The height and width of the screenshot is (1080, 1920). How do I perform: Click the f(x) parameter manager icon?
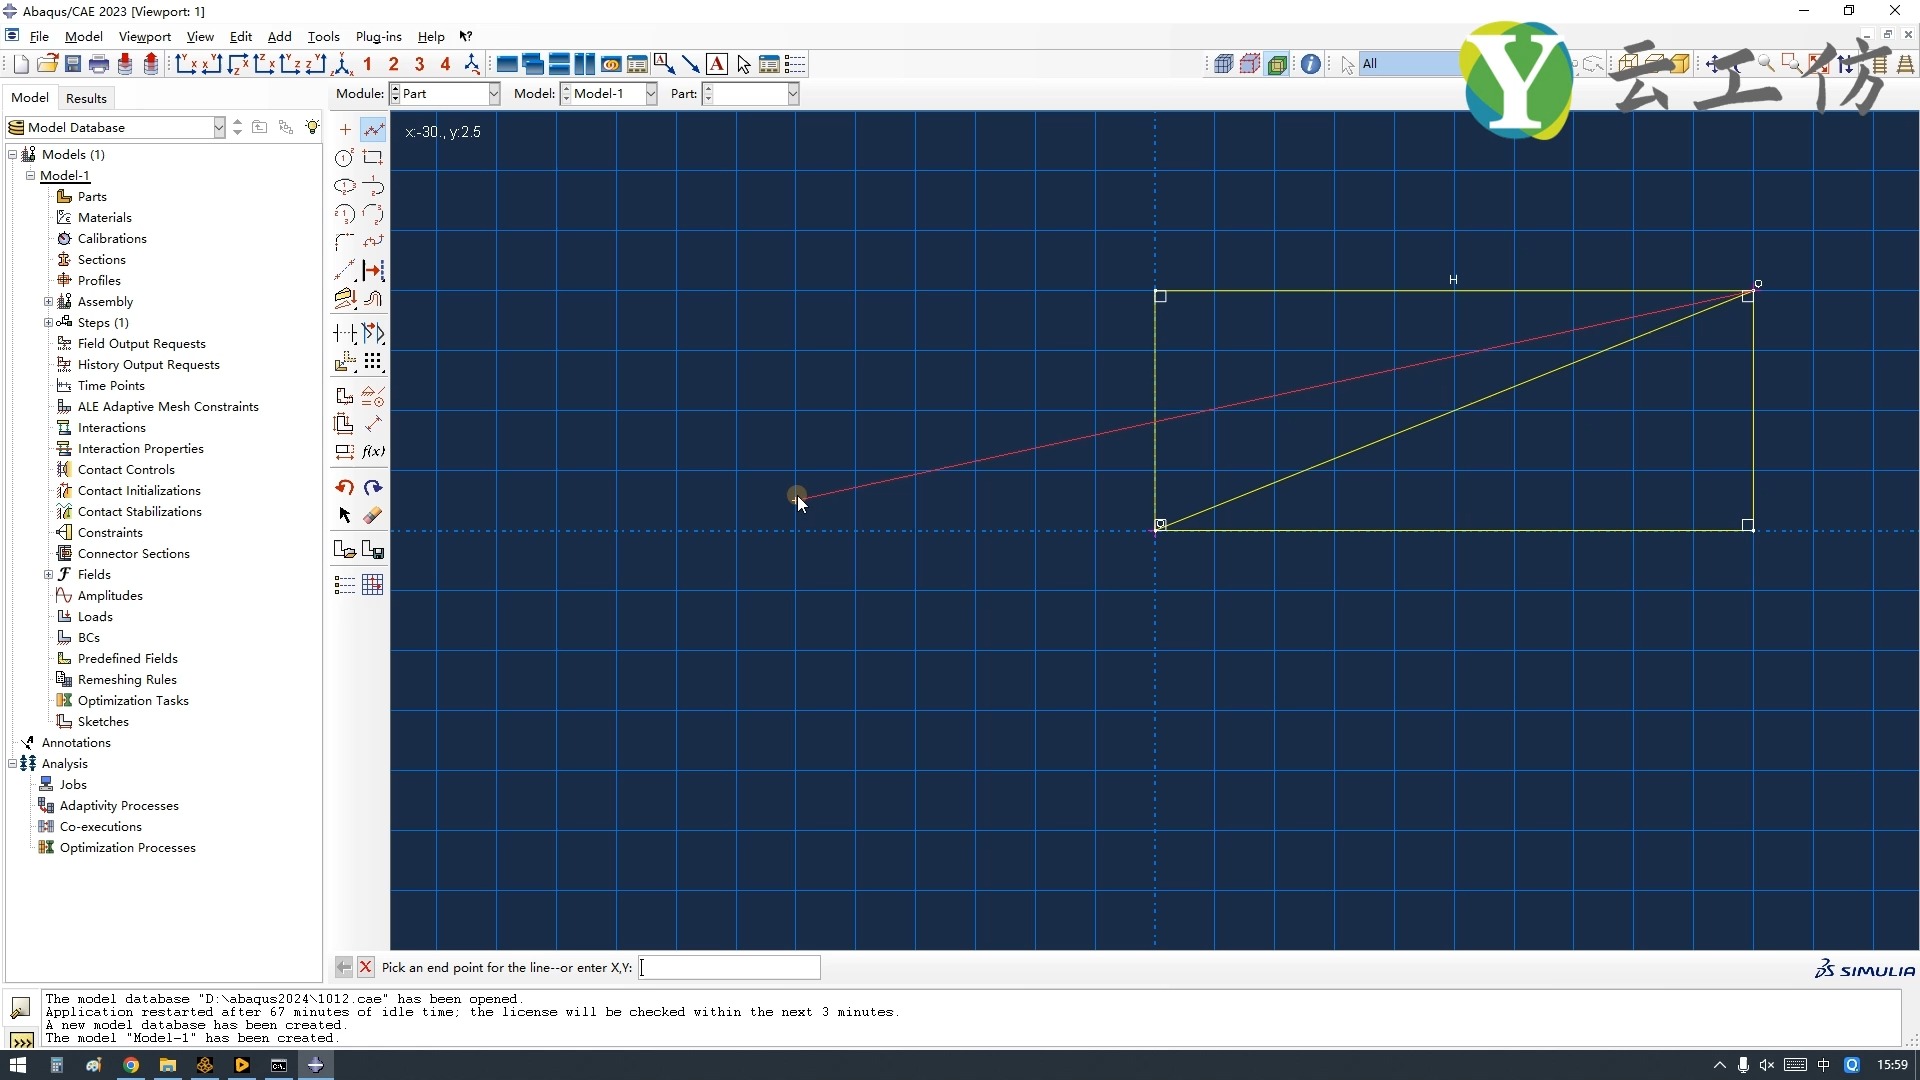tap(373, 451)
